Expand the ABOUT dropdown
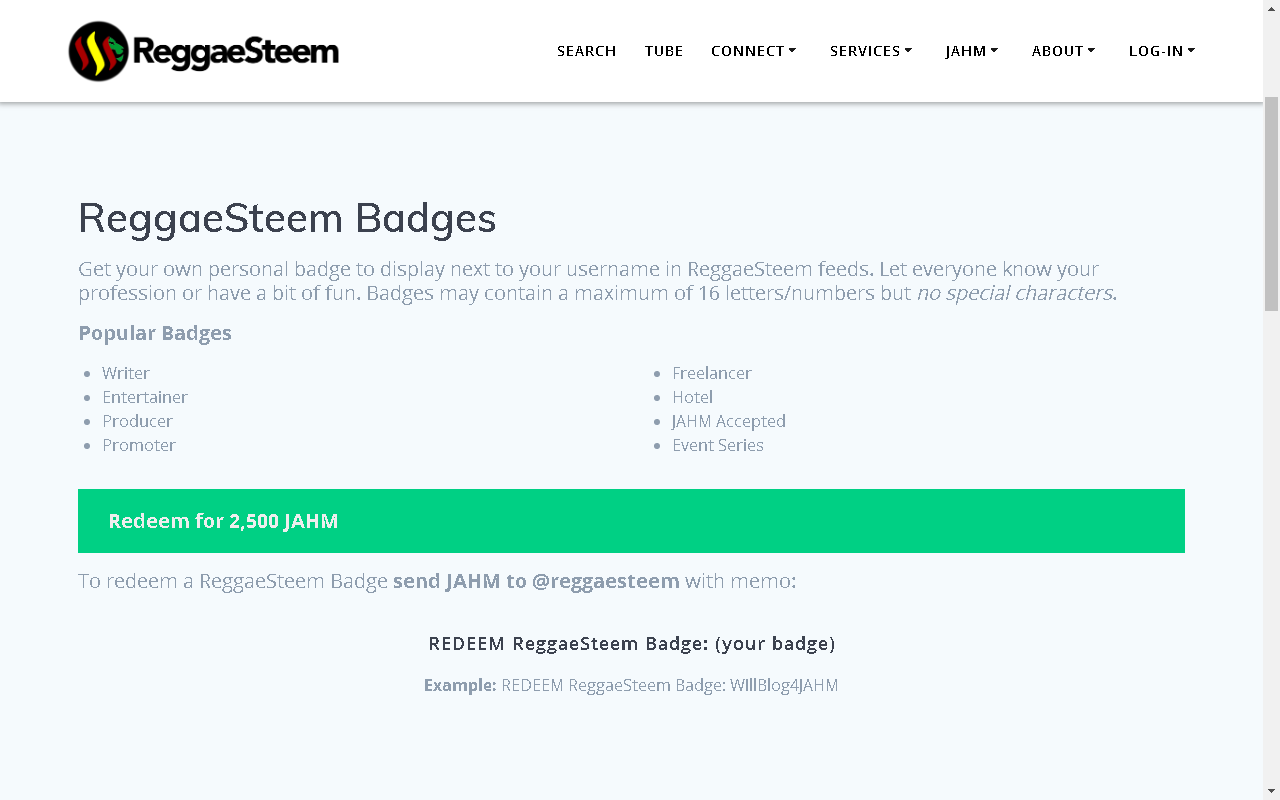1280x800 pixels. coord(1062,51)
